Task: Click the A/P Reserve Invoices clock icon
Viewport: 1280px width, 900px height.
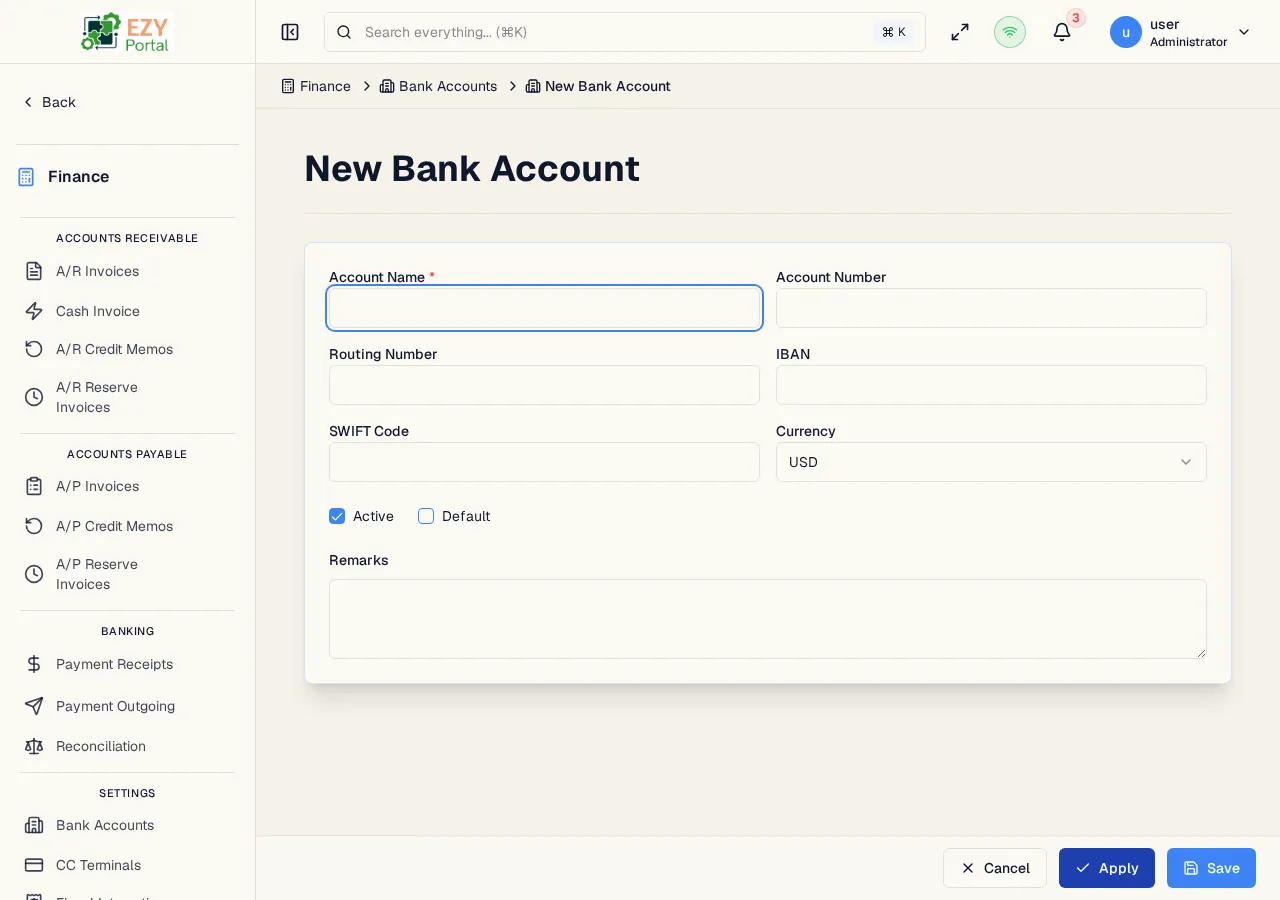Action: [34, 574]
